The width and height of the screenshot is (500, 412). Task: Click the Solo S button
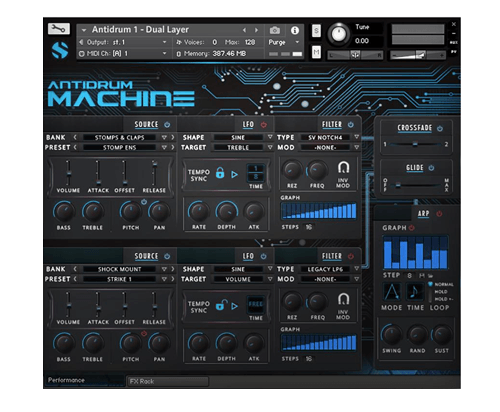(x=316, y=31)
